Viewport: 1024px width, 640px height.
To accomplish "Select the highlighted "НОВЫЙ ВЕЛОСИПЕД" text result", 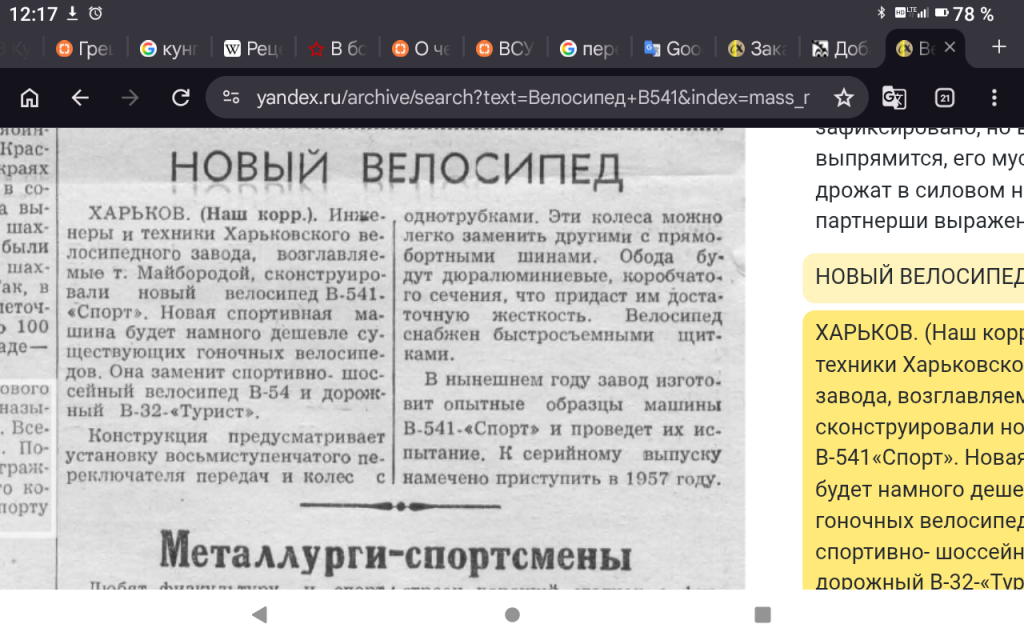I will tap(913, 277).
